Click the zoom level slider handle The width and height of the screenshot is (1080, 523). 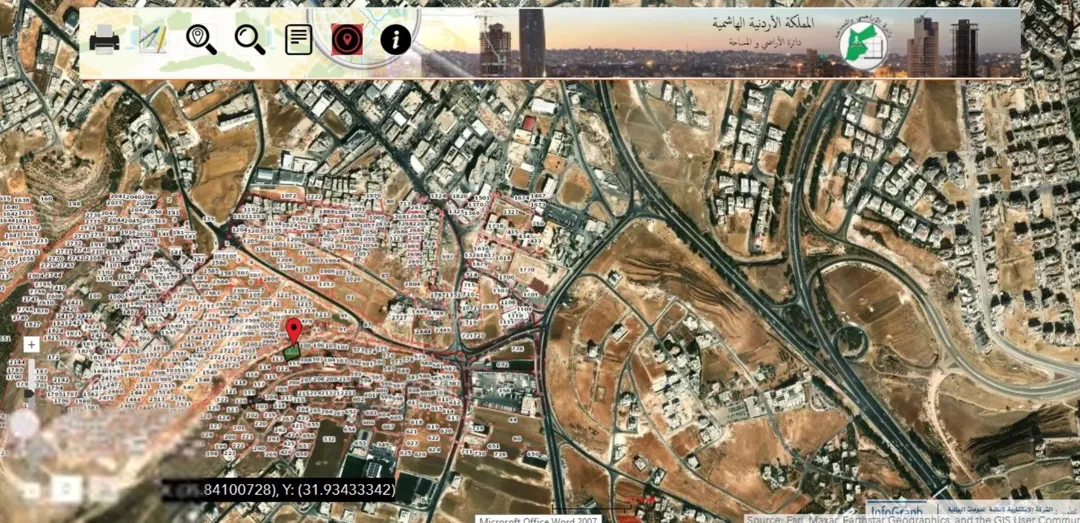tap(29, 394)
